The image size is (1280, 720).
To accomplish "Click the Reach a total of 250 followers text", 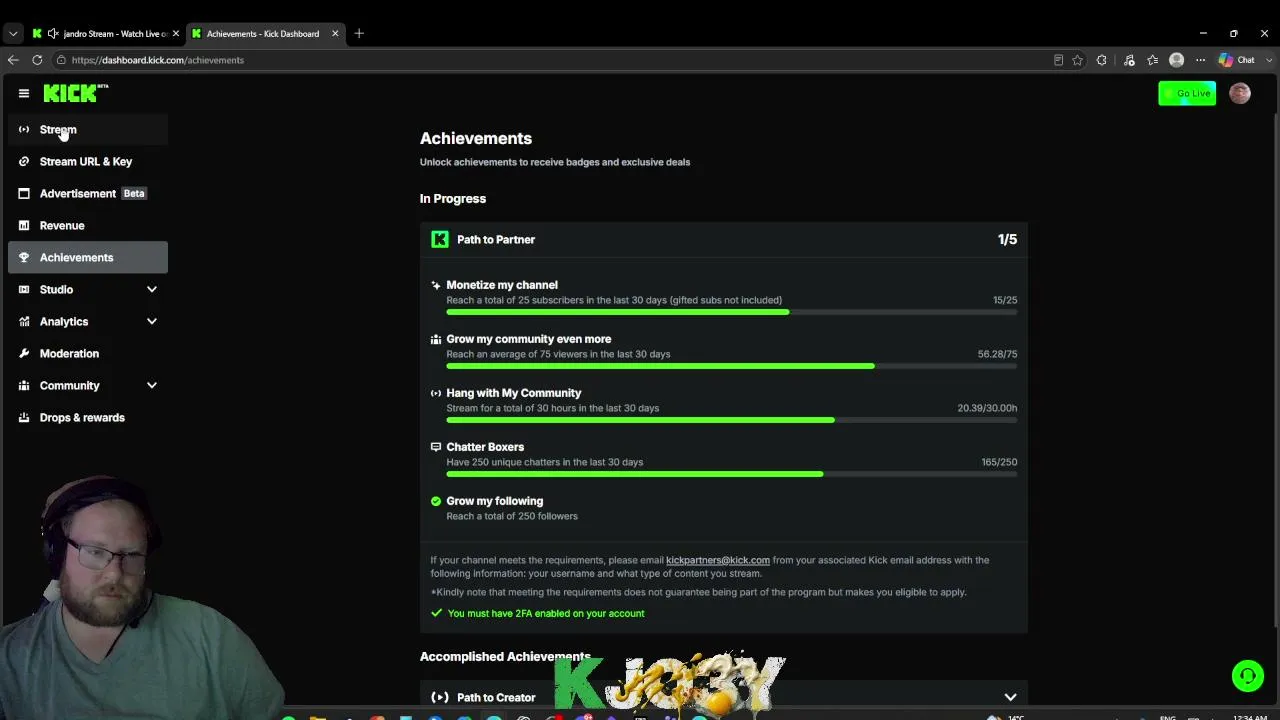I will [512, 516].
